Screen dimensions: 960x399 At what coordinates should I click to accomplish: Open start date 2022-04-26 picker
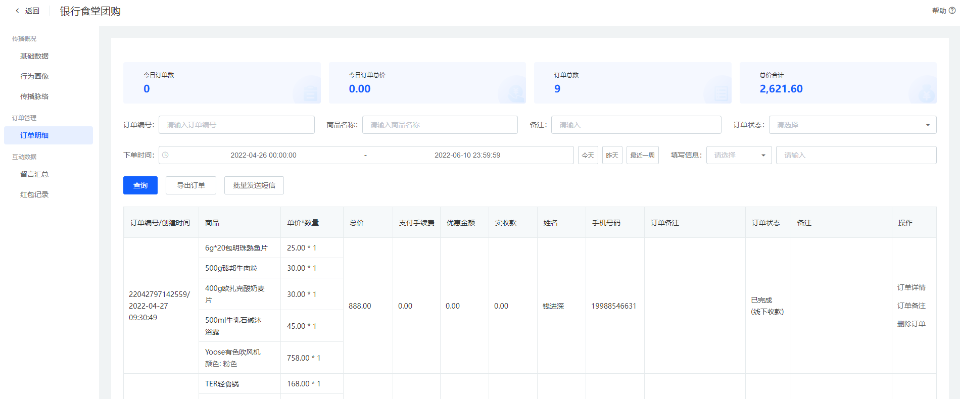263,155
